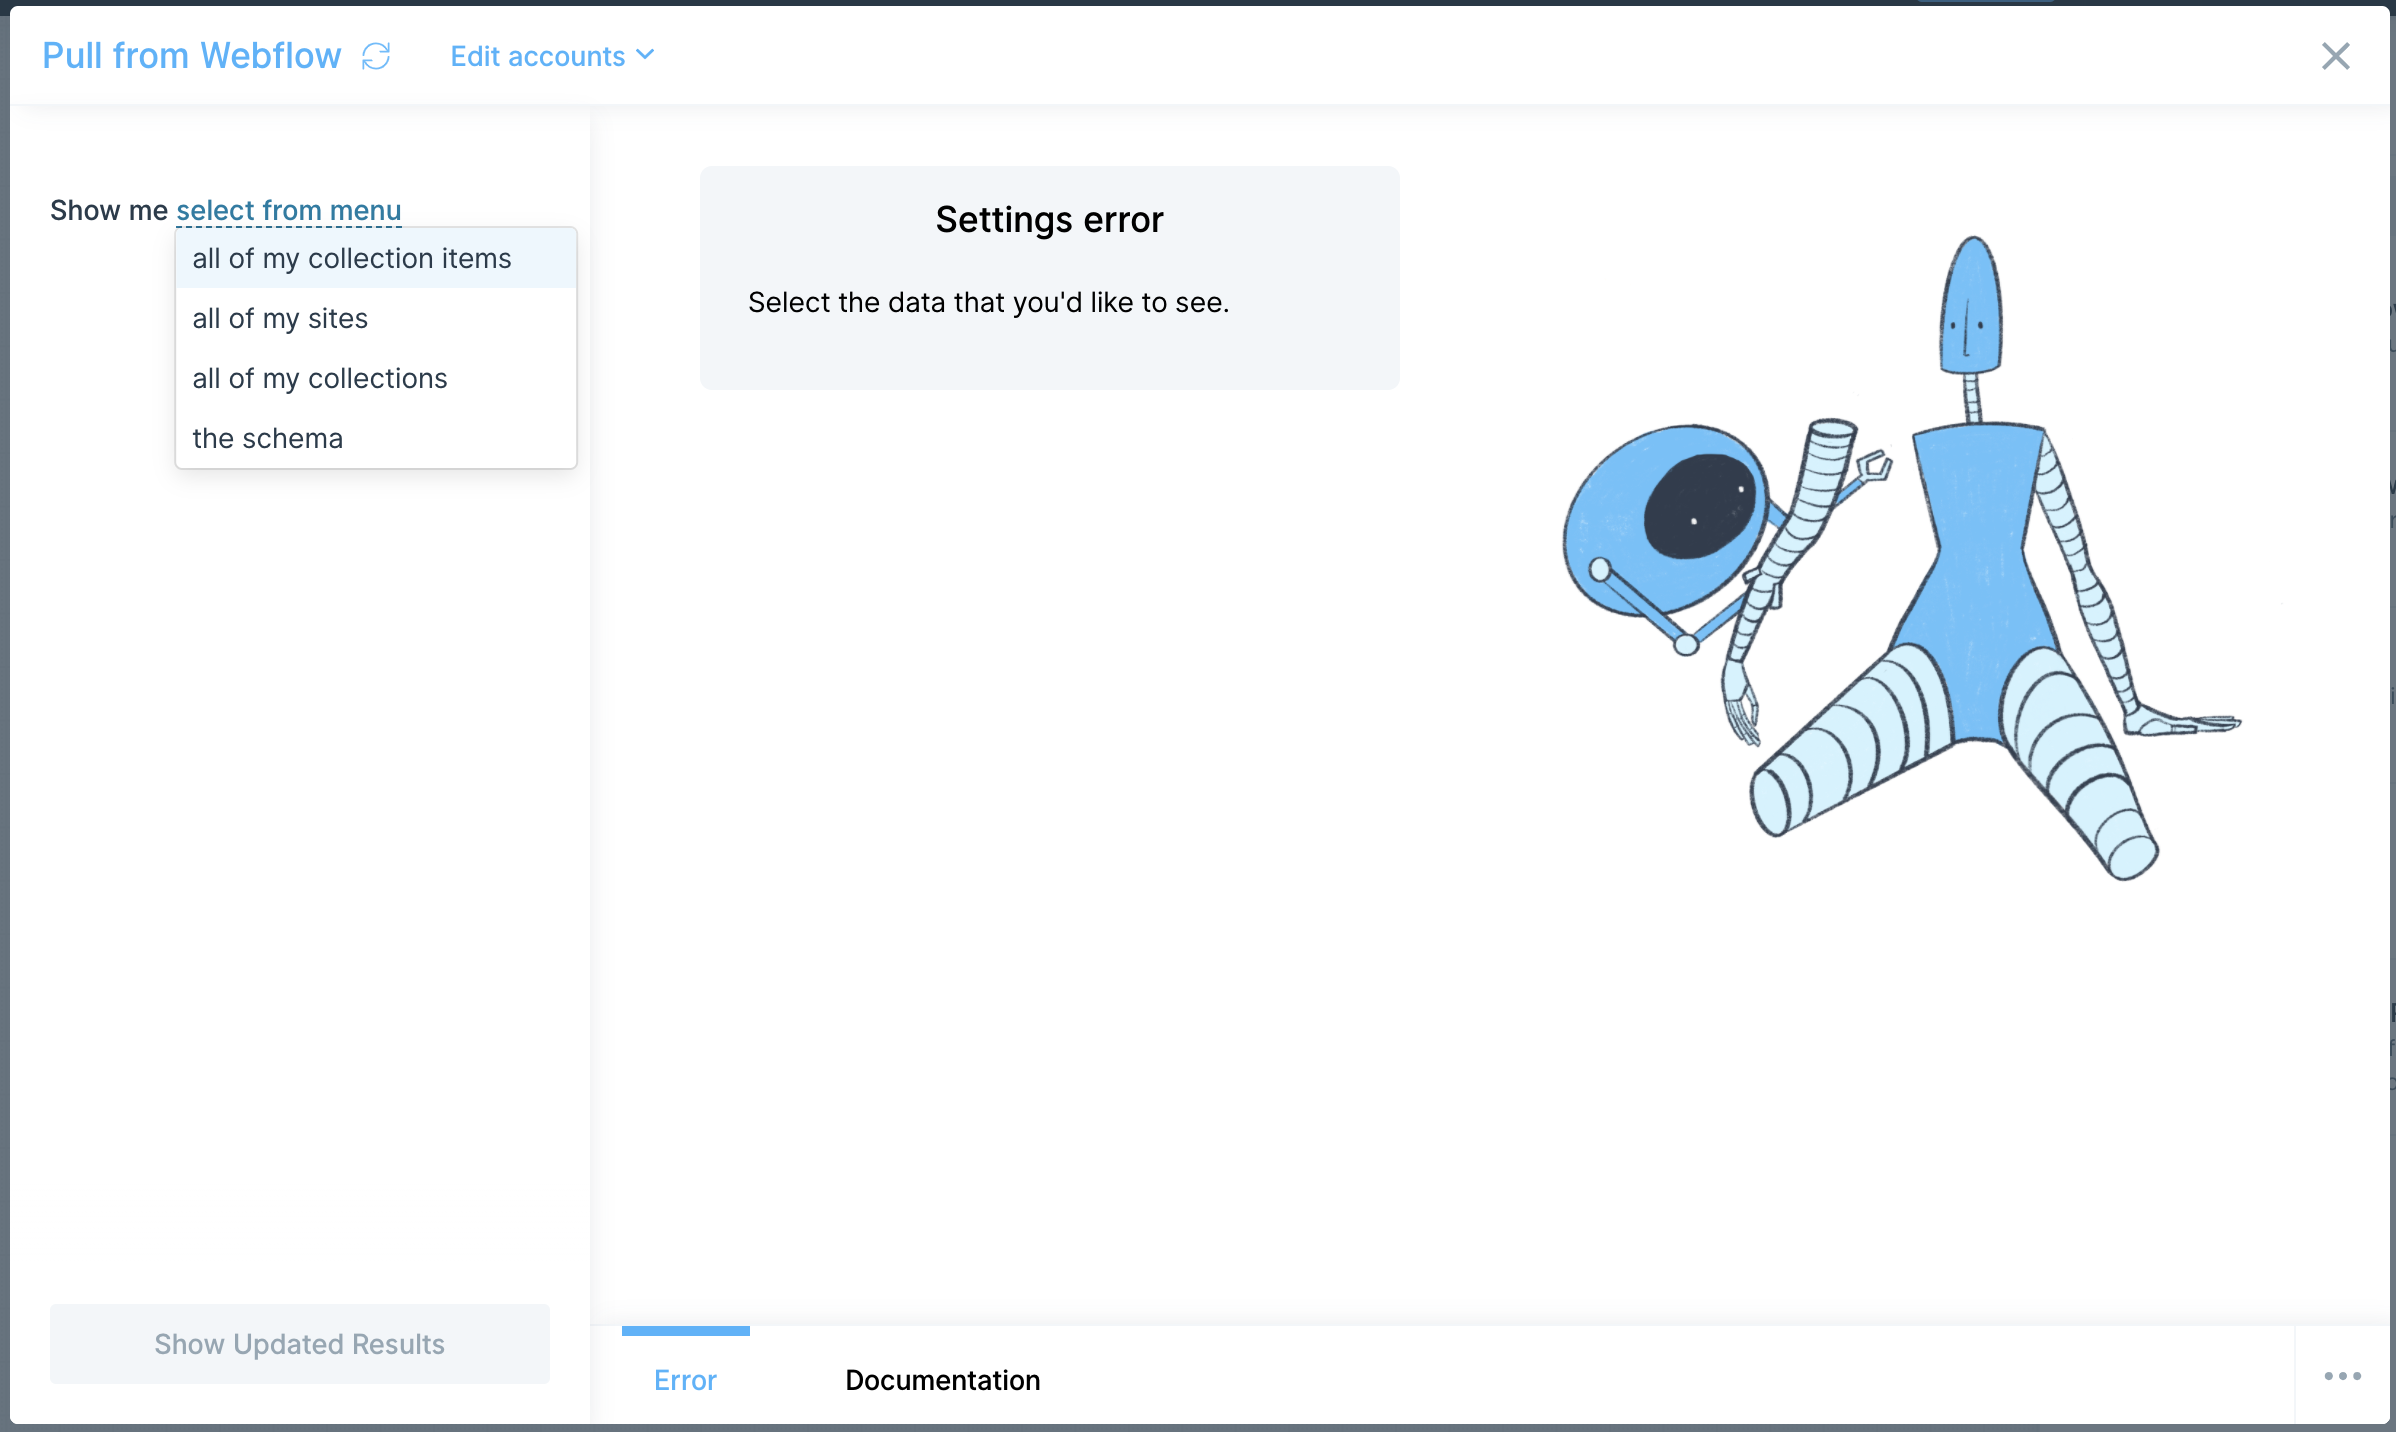Click the Pull from Webflow title
The width and height of the screenshot is (2396, 1432).
click(x=192, y=56)
